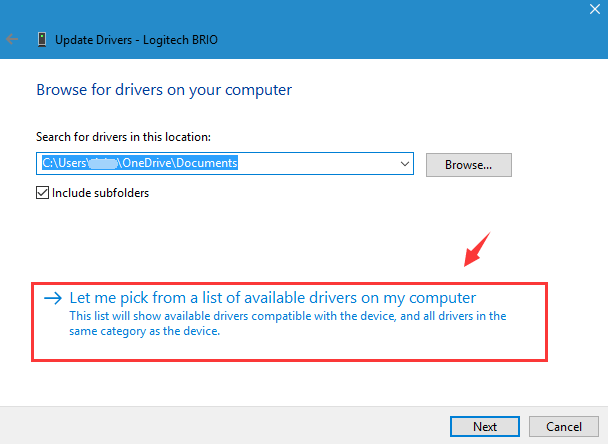
Task: Click the Next button
Action: pyautogui.click(x=485, y=427)
